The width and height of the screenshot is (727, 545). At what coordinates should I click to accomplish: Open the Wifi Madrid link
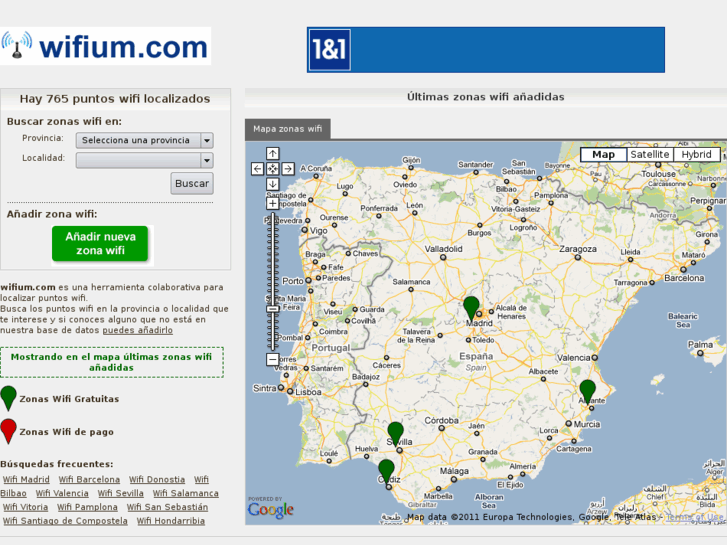[26, 480]
